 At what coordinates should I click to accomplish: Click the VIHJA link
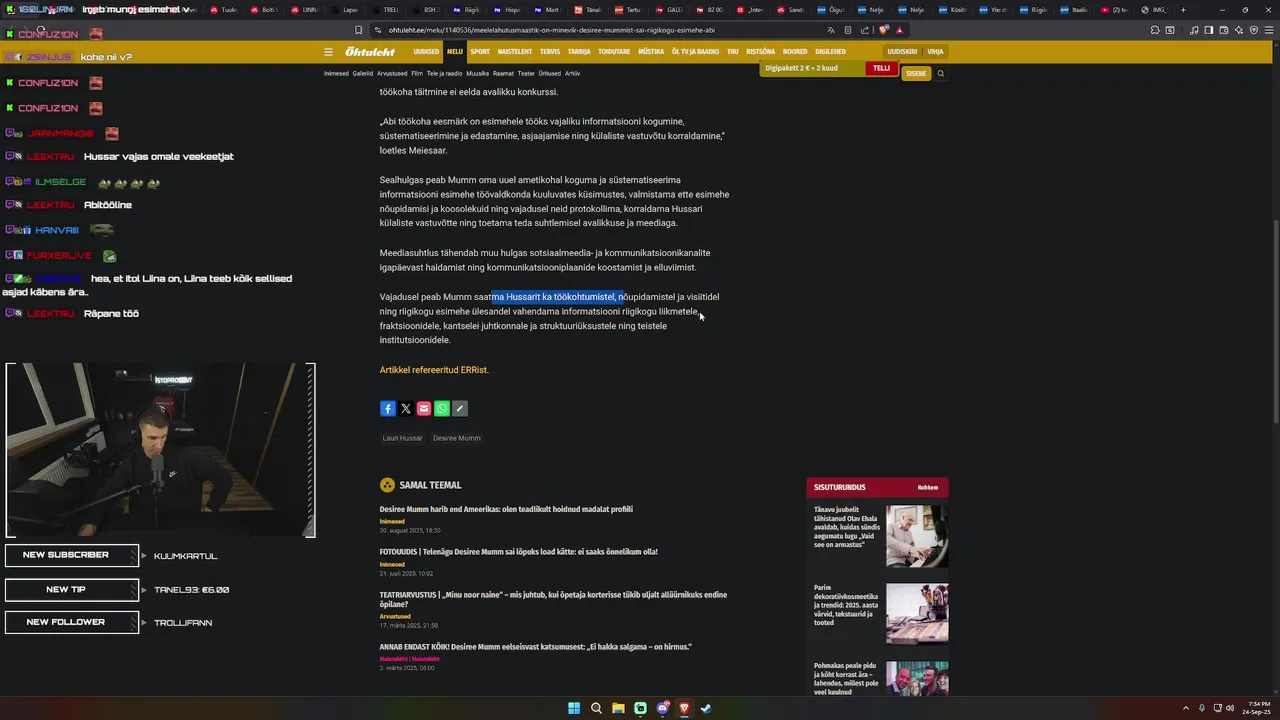[935, 52]
